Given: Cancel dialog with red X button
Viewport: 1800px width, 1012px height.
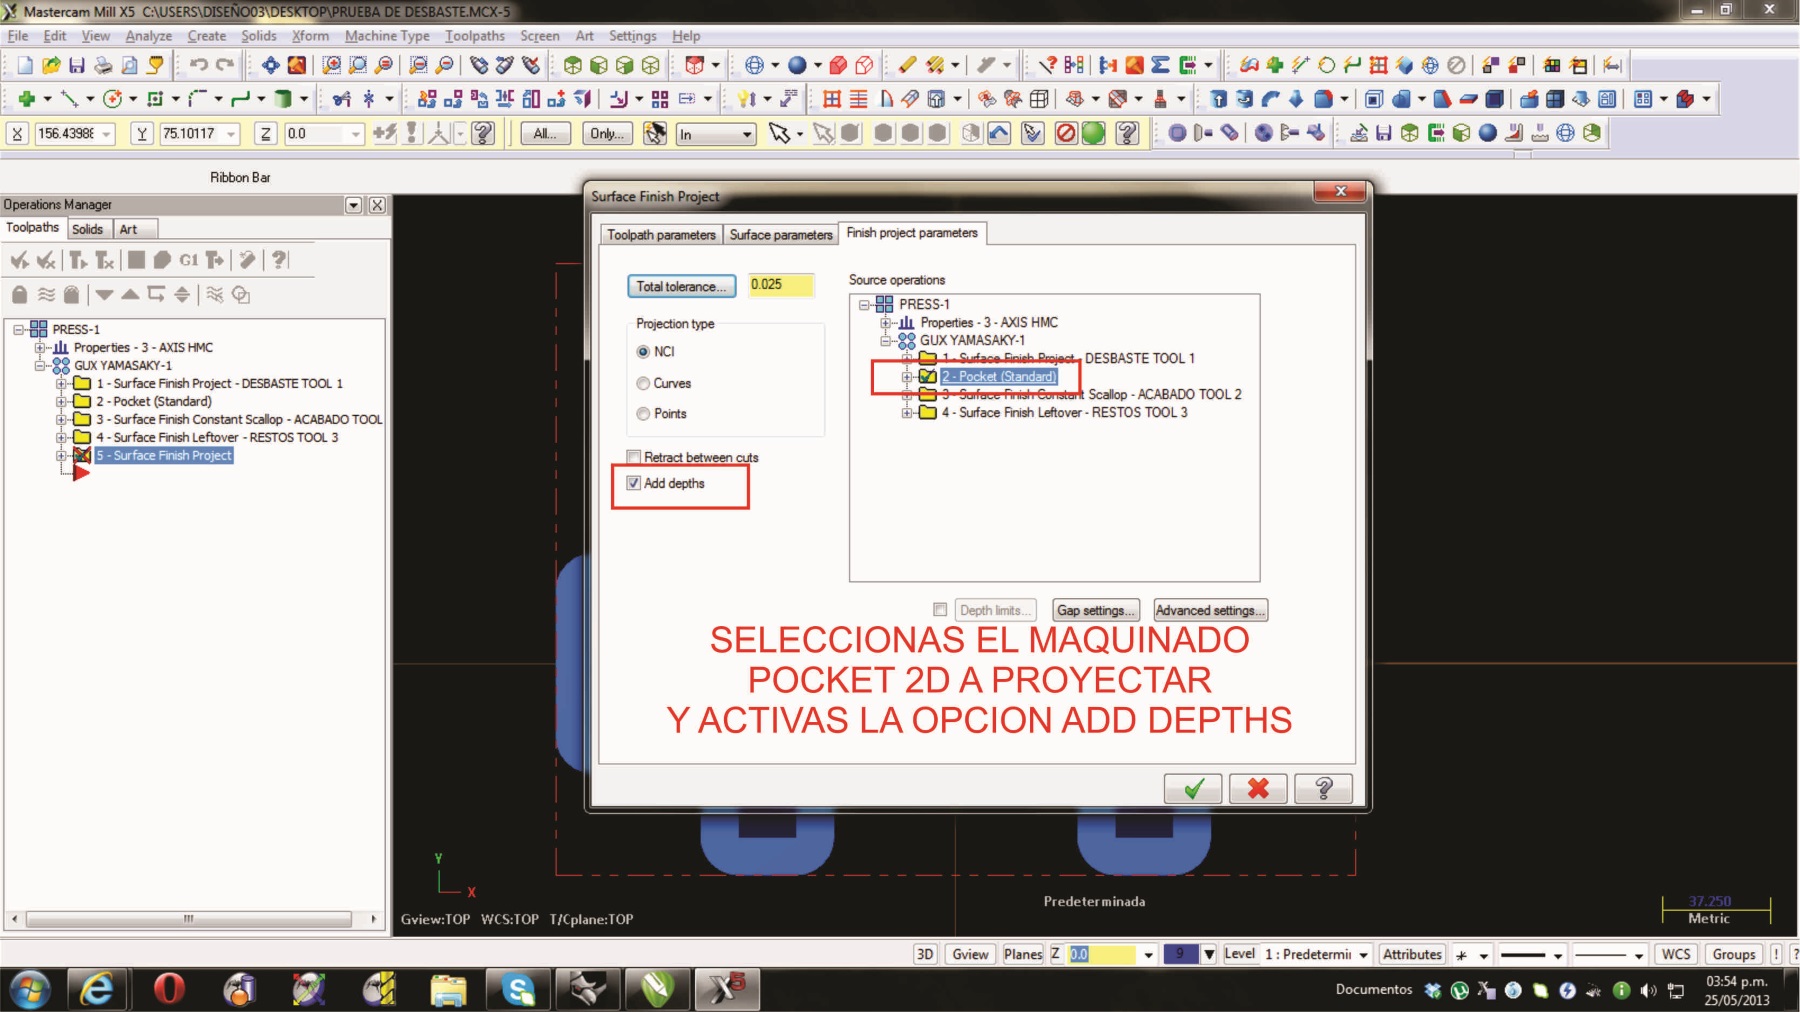Looking at the screenshot, I should [1258, 789].
